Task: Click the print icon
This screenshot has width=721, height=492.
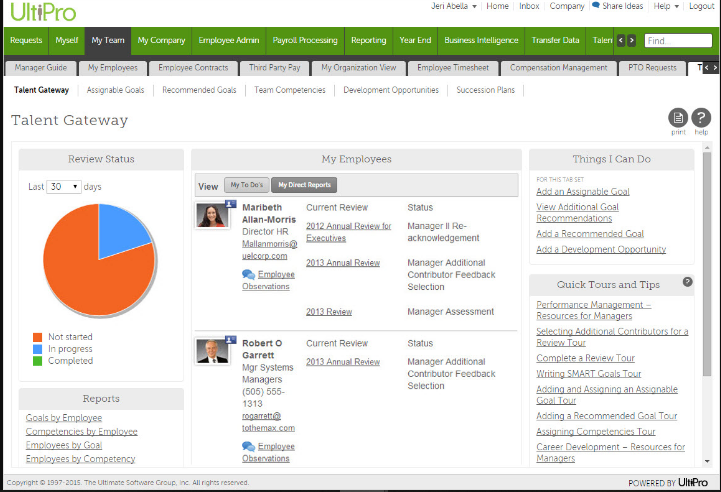Action: point(679,118)
